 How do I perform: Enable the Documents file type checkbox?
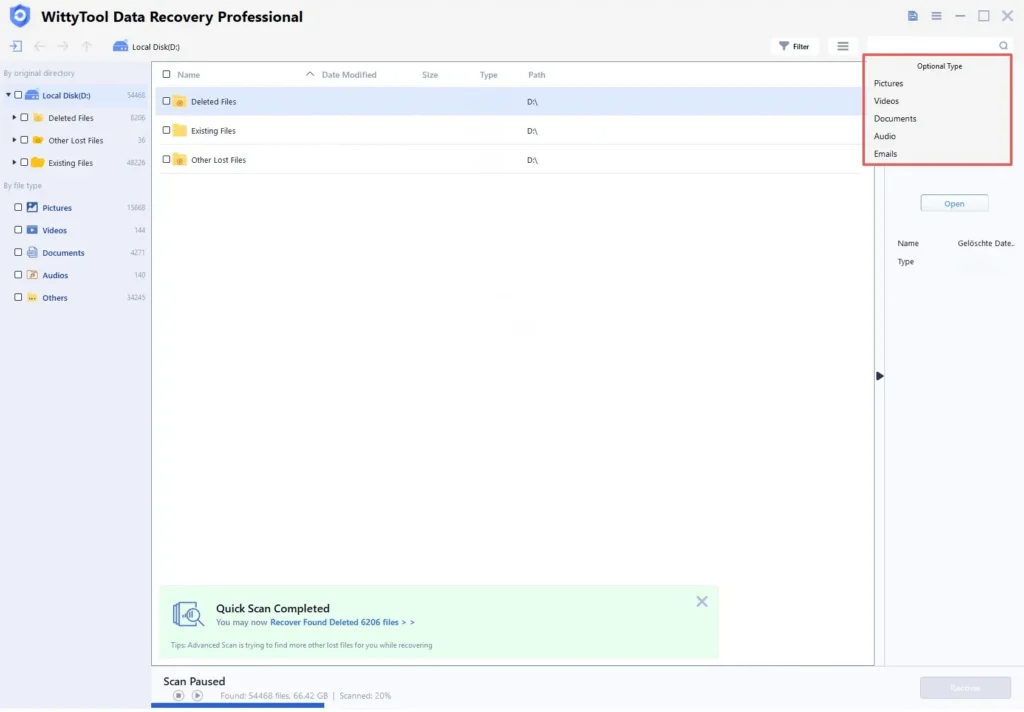tap(18, 252)
